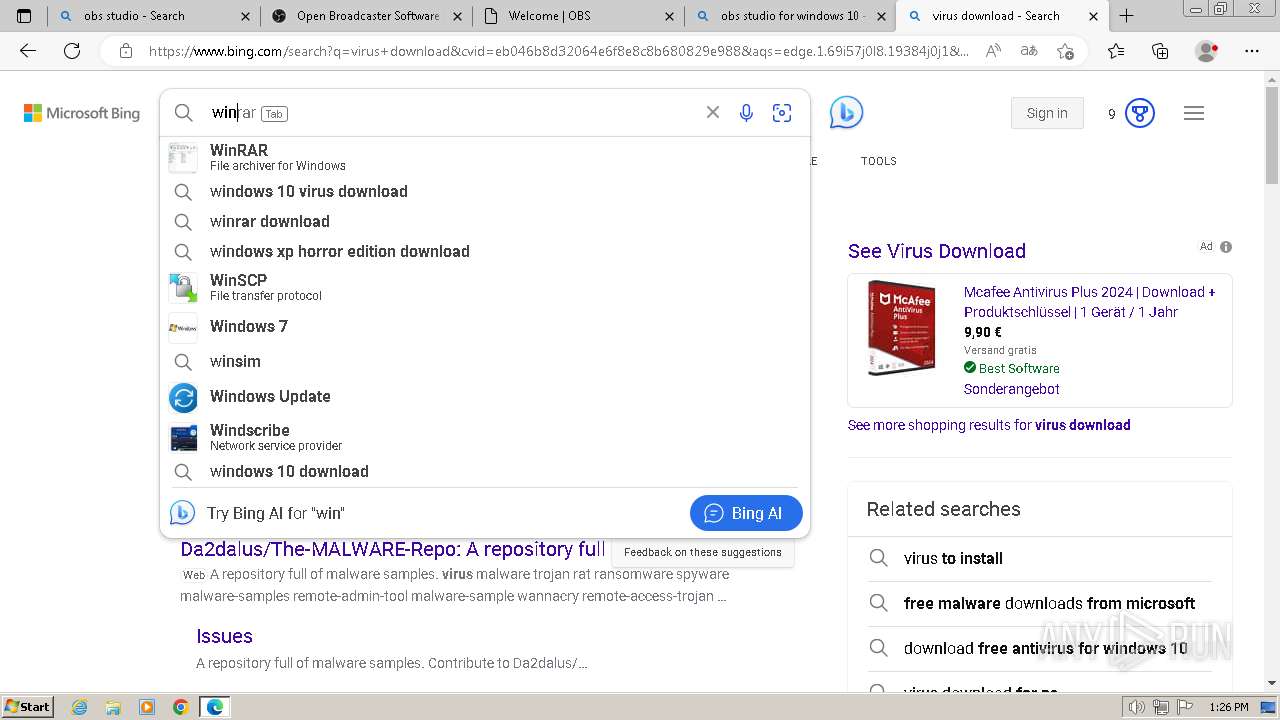Click the Microsoft Bing logo
The image size is (1280, 720).
point(82,113)
